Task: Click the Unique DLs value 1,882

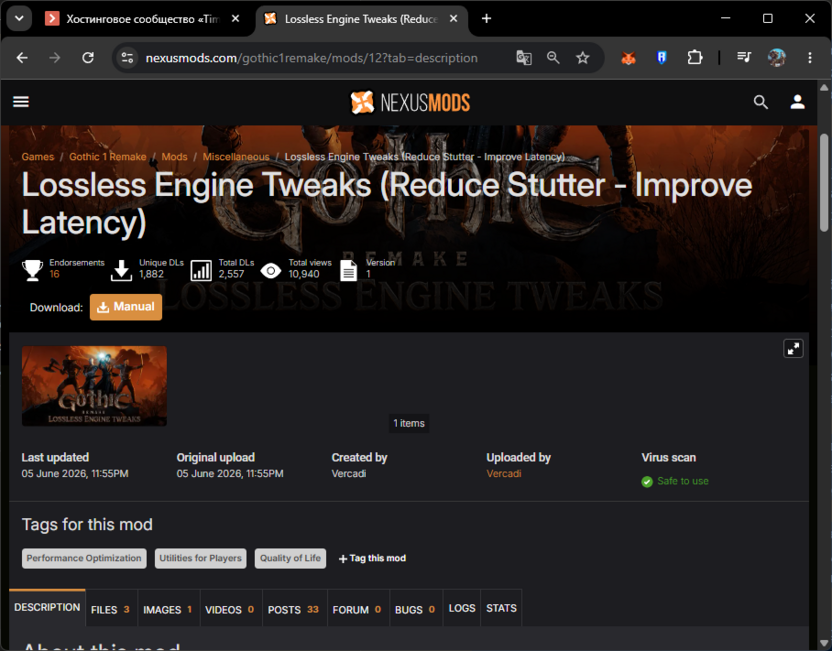Action: [151, 274]
